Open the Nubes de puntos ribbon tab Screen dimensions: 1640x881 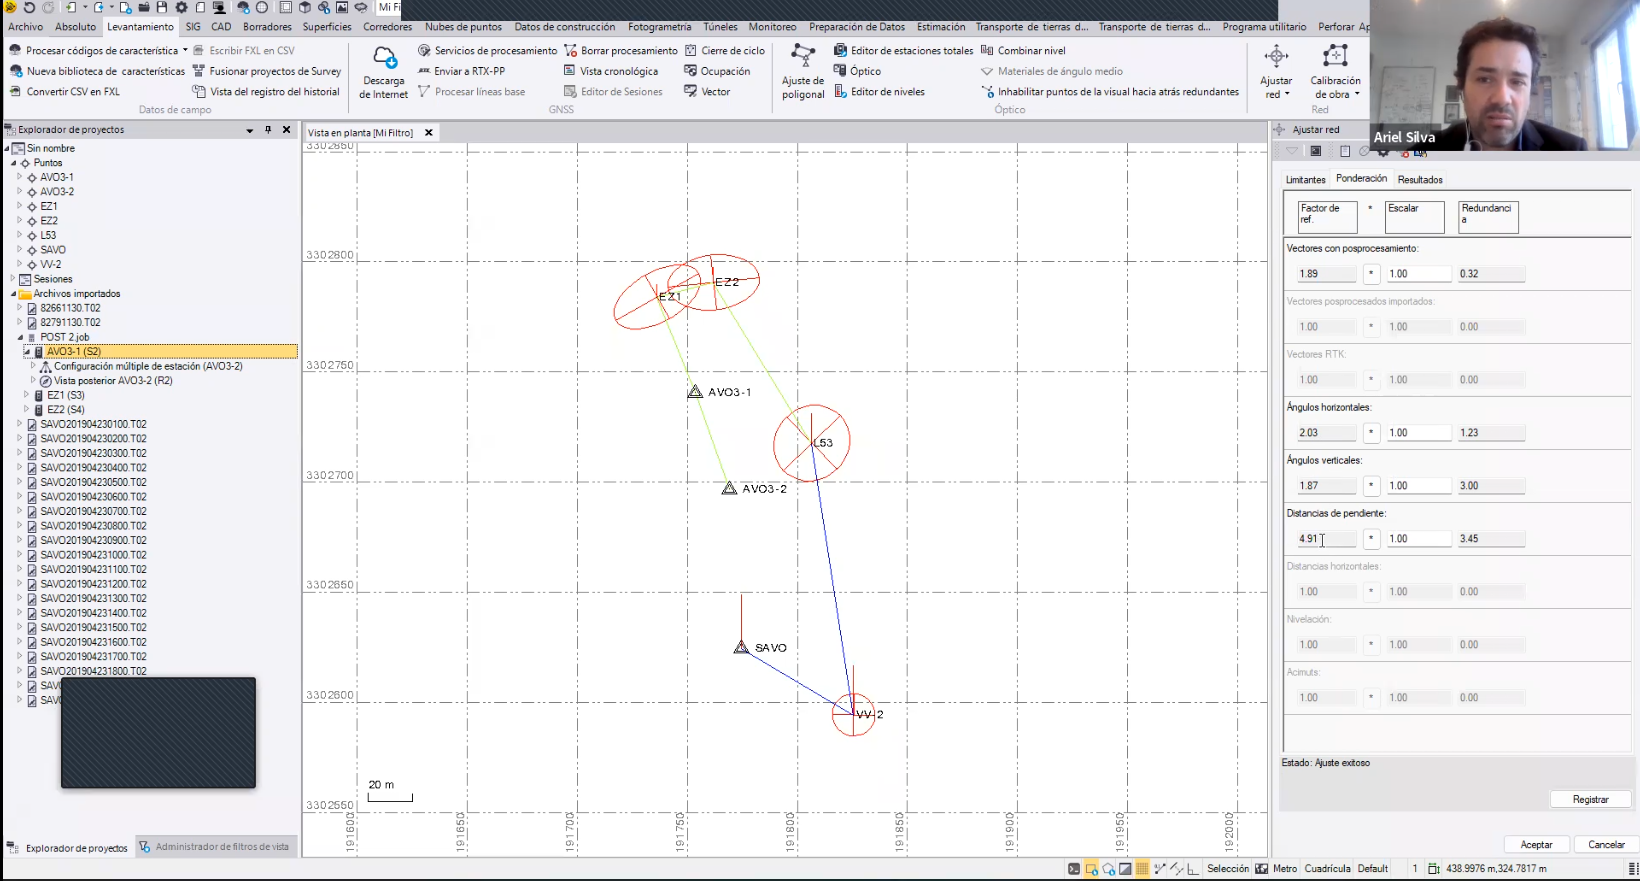point(463,27)
